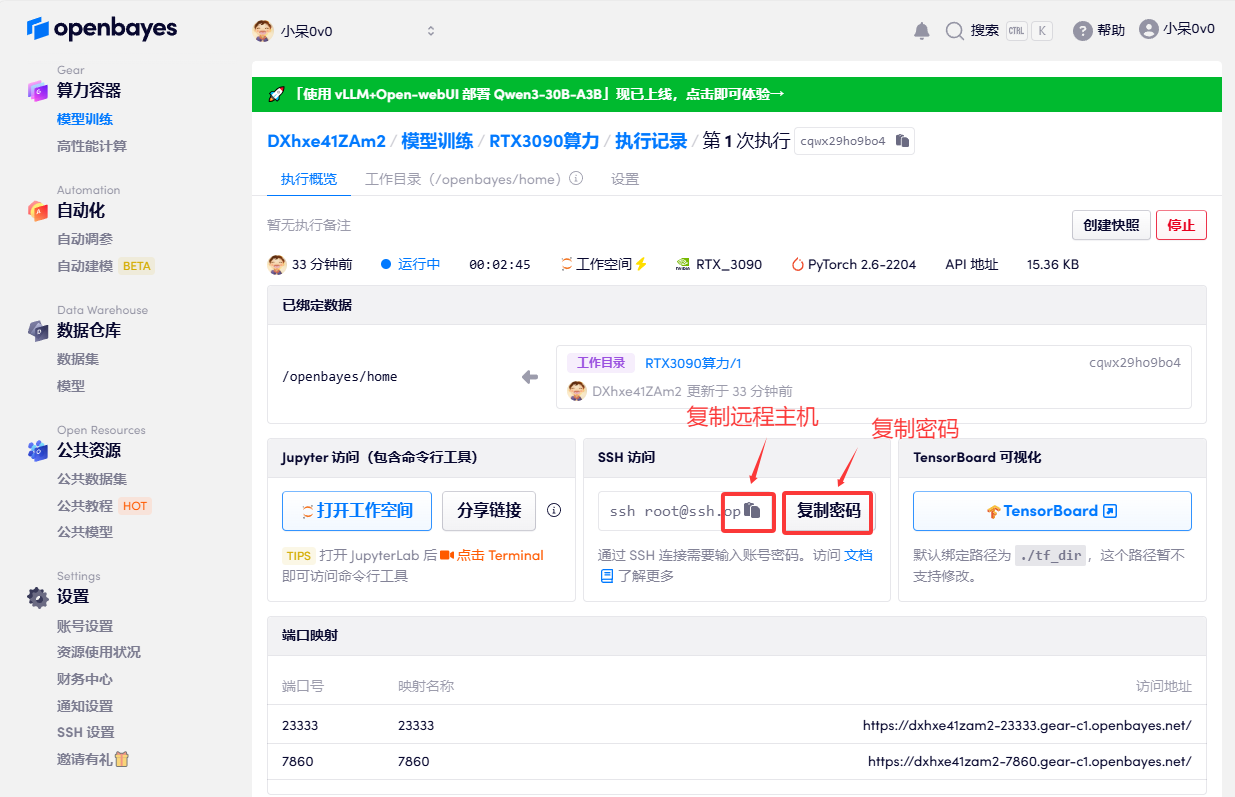
Task: Open 通知设置 in the sidebar
Action: click(x=85, y=706)
